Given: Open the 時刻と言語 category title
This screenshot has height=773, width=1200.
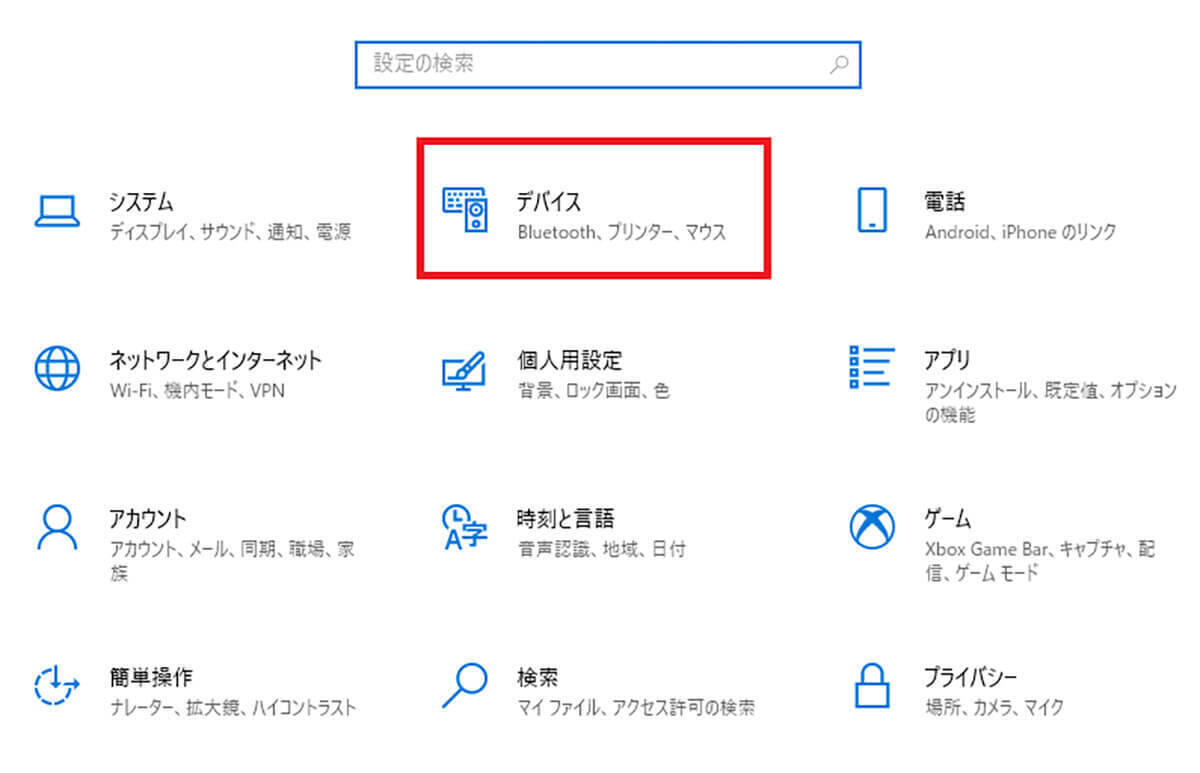Looking at the screenshot, I should [565, 518].
